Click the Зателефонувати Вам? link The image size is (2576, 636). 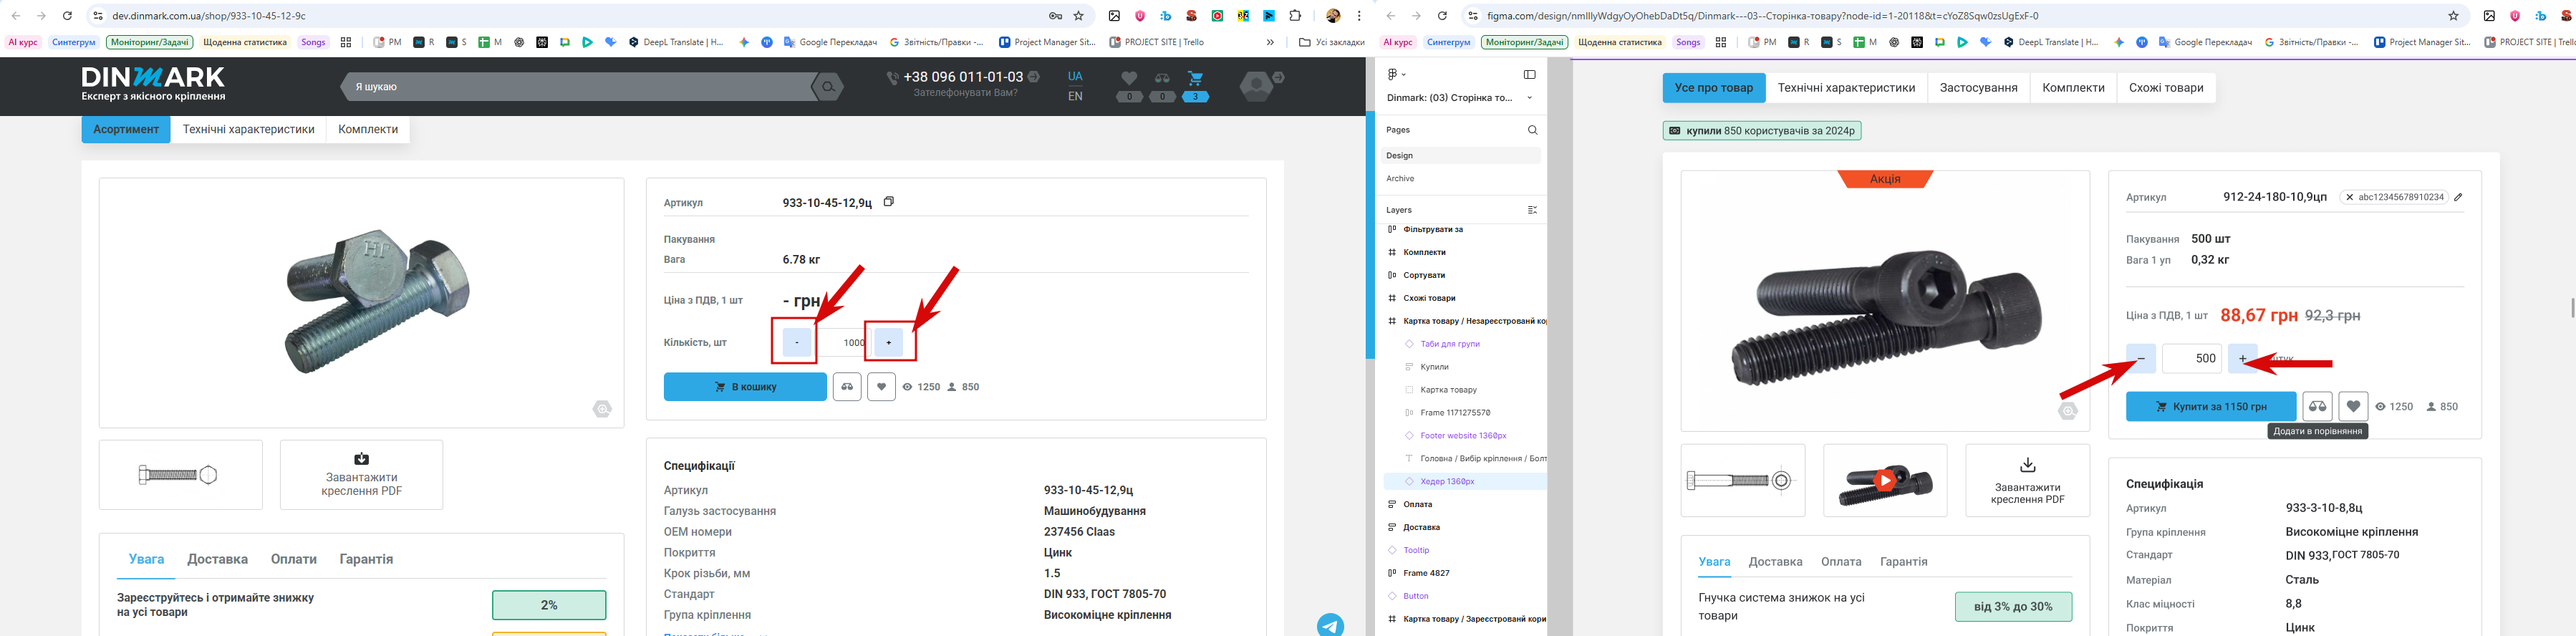[965, 93]
